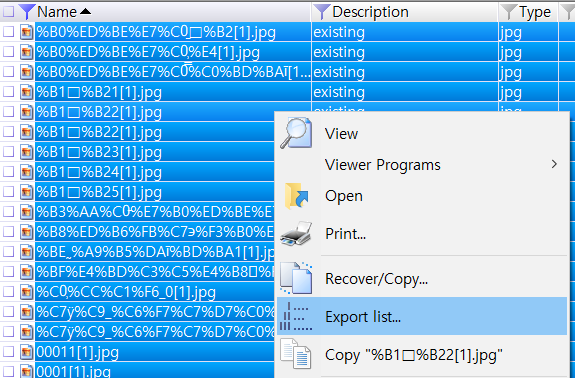Screen dimensions: 576x378
Task: Select file 00011[1].jpg
Action: click(x=78, y=352)
